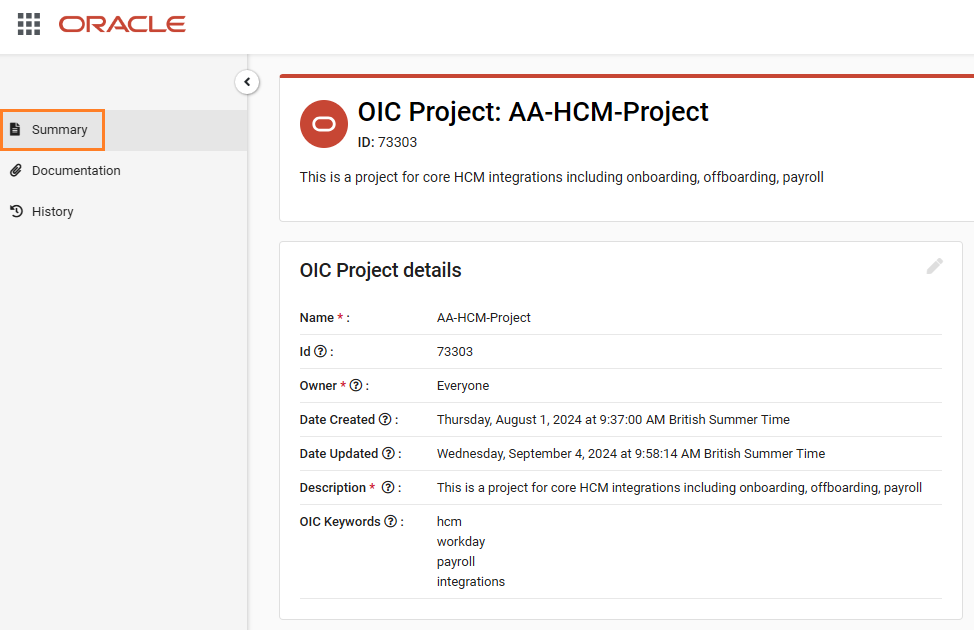Viewport: 974px width, 630px height.
Task: Click the red OIC project circle icon
Action: (324, 124)
